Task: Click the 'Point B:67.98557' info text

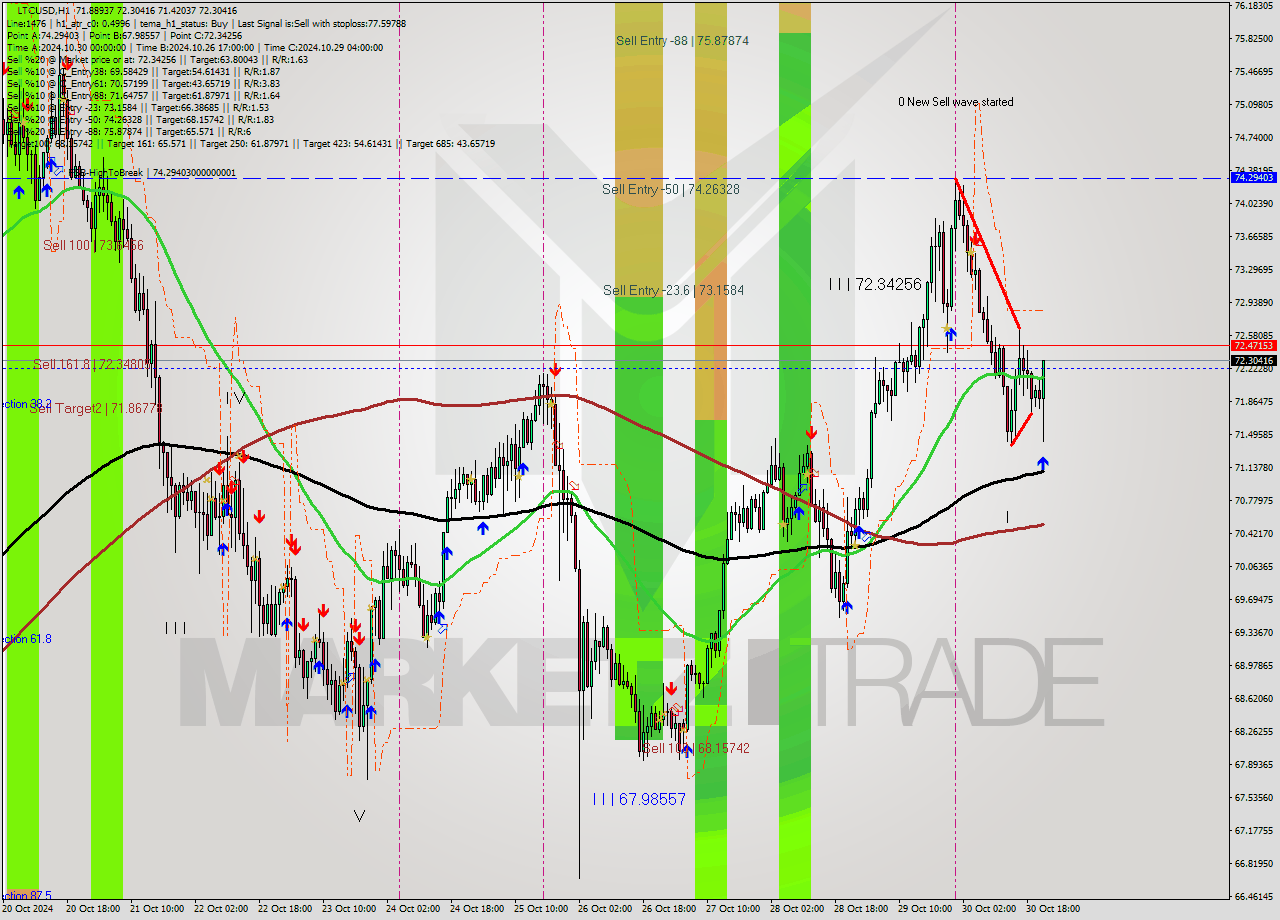Action: [x=127, y=34]
